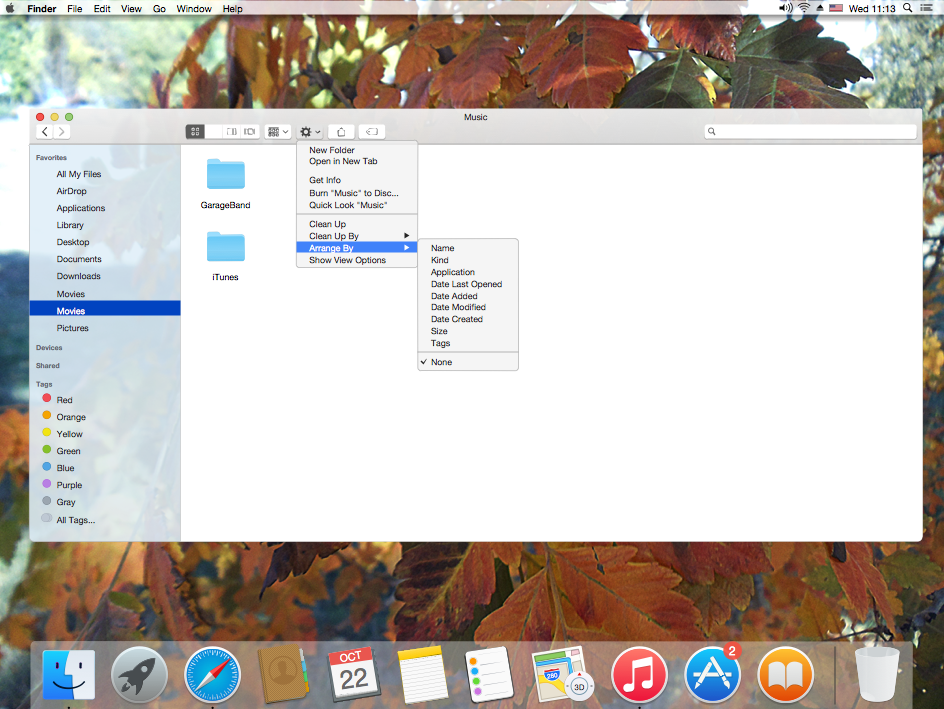Switch to cover flow view
The height and width of the screenshot is (709, 944).
(249, 131)
